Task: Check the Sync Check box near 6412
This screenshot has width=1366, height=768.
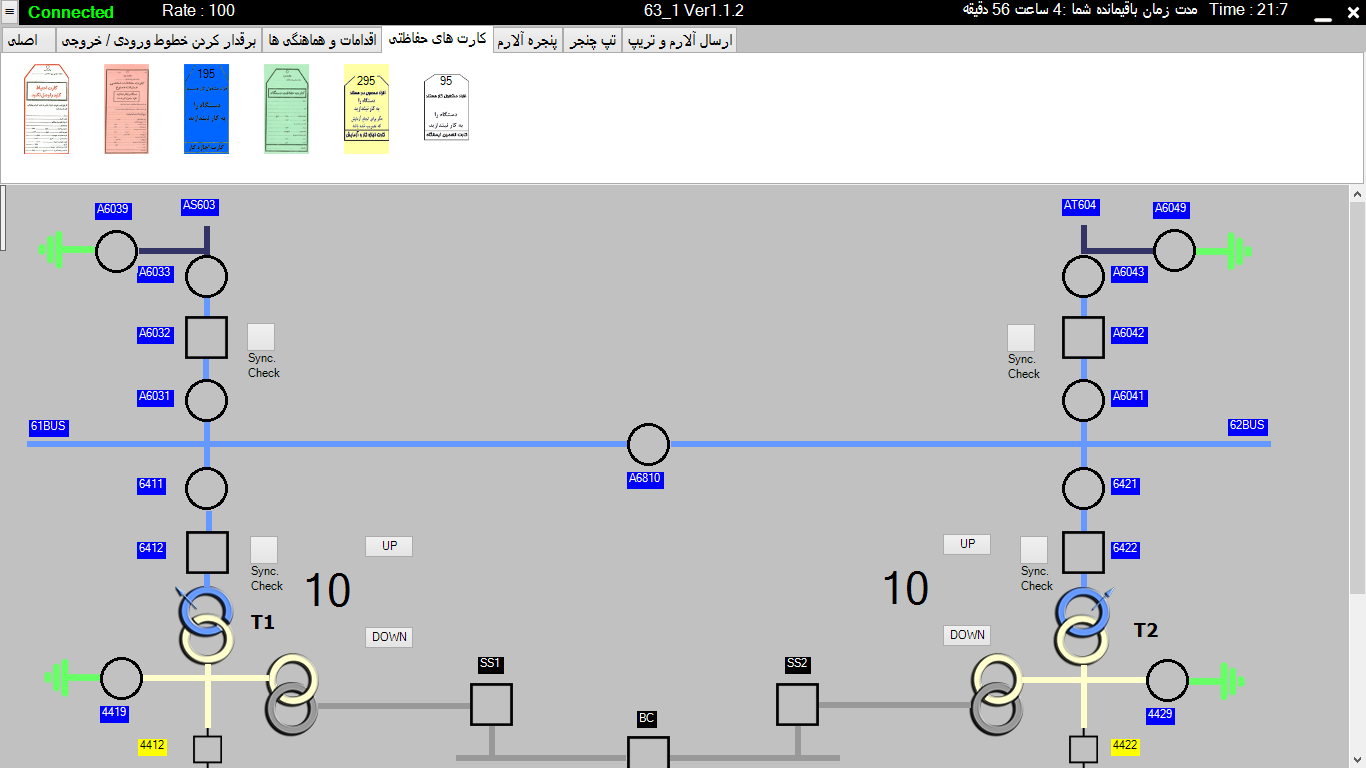Action: (264, 550)
